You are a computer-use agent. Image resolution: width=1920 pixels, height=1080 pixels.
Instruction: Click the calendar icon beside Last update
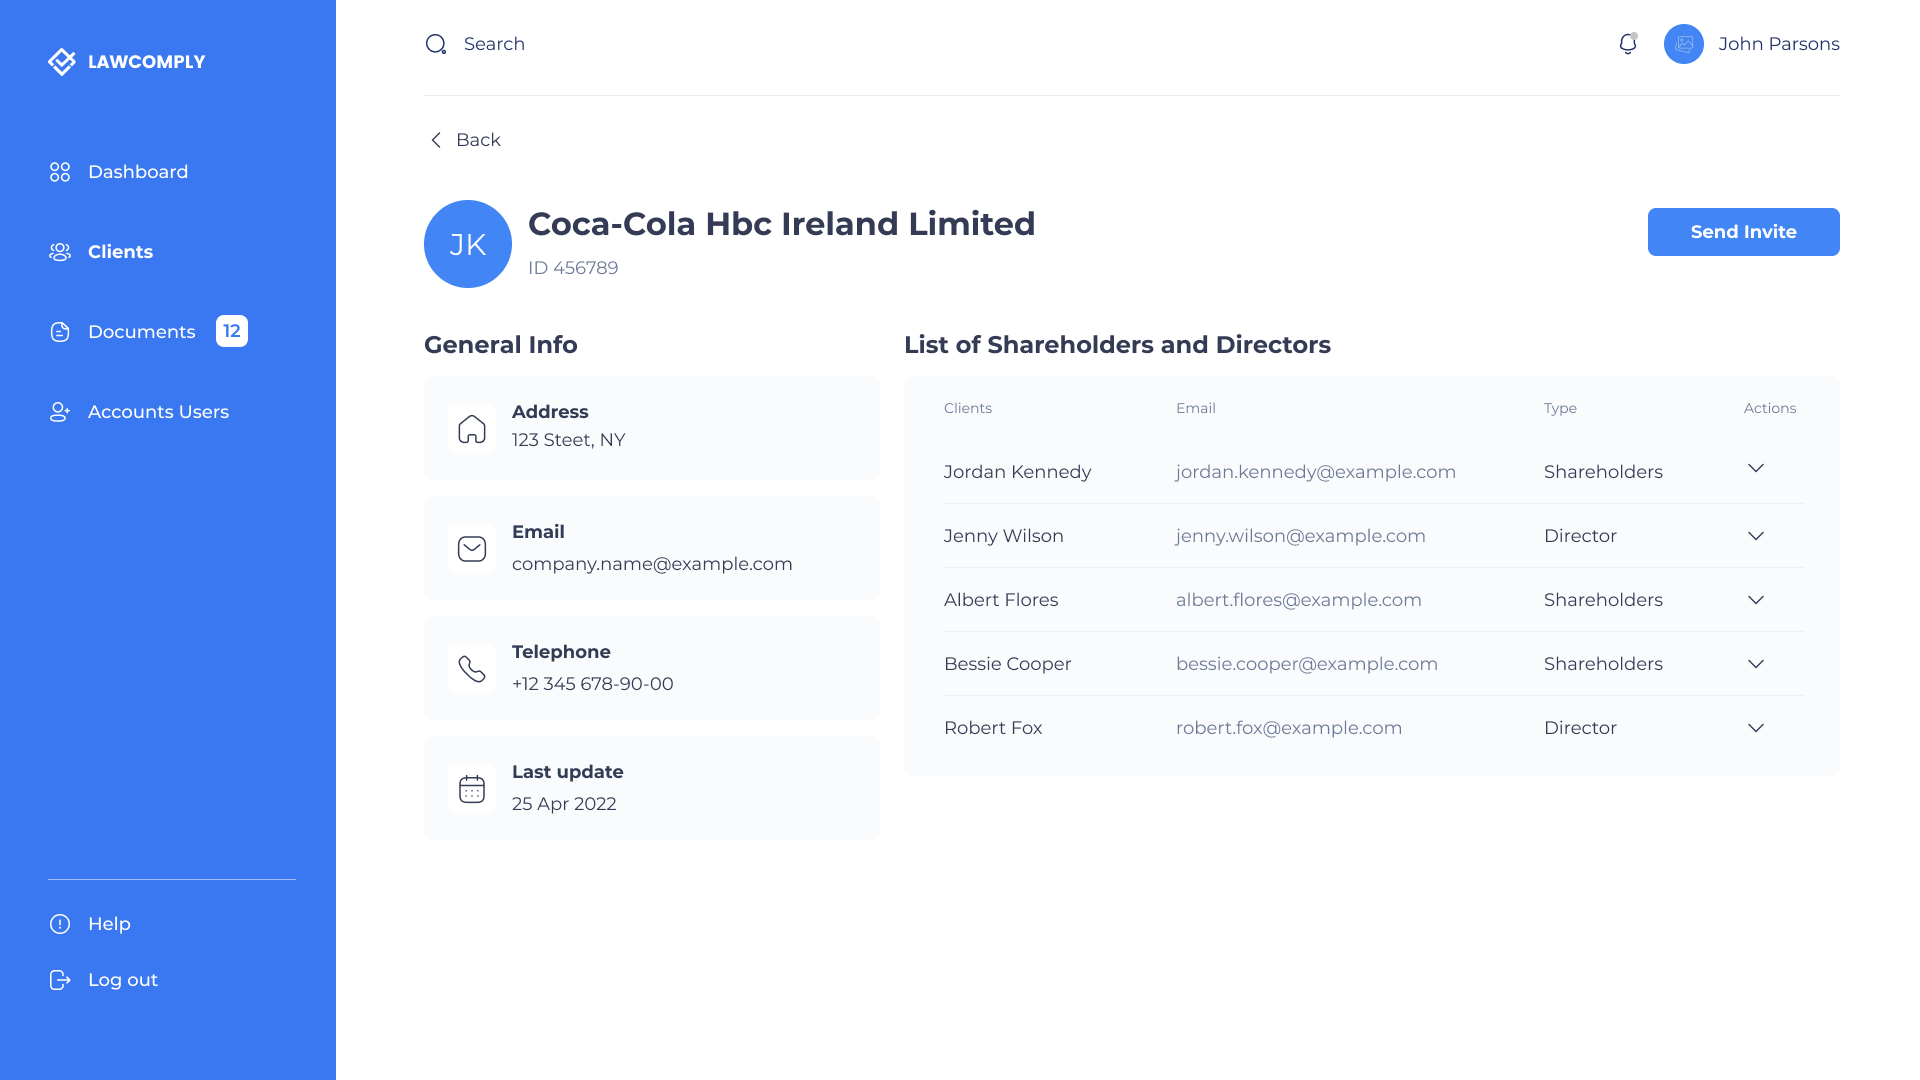472,789
